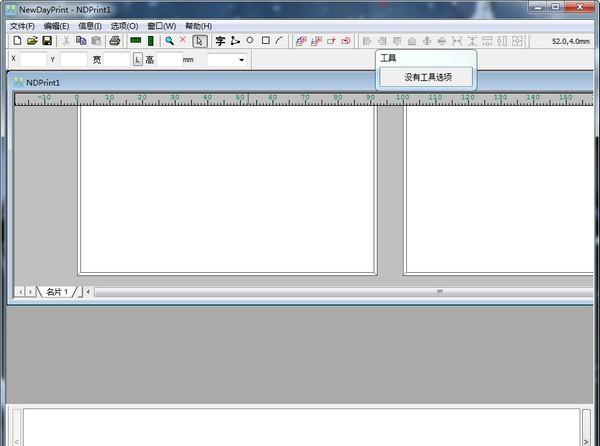
Task: Click the red rotate rectangle icon
Action: (331, 41)
